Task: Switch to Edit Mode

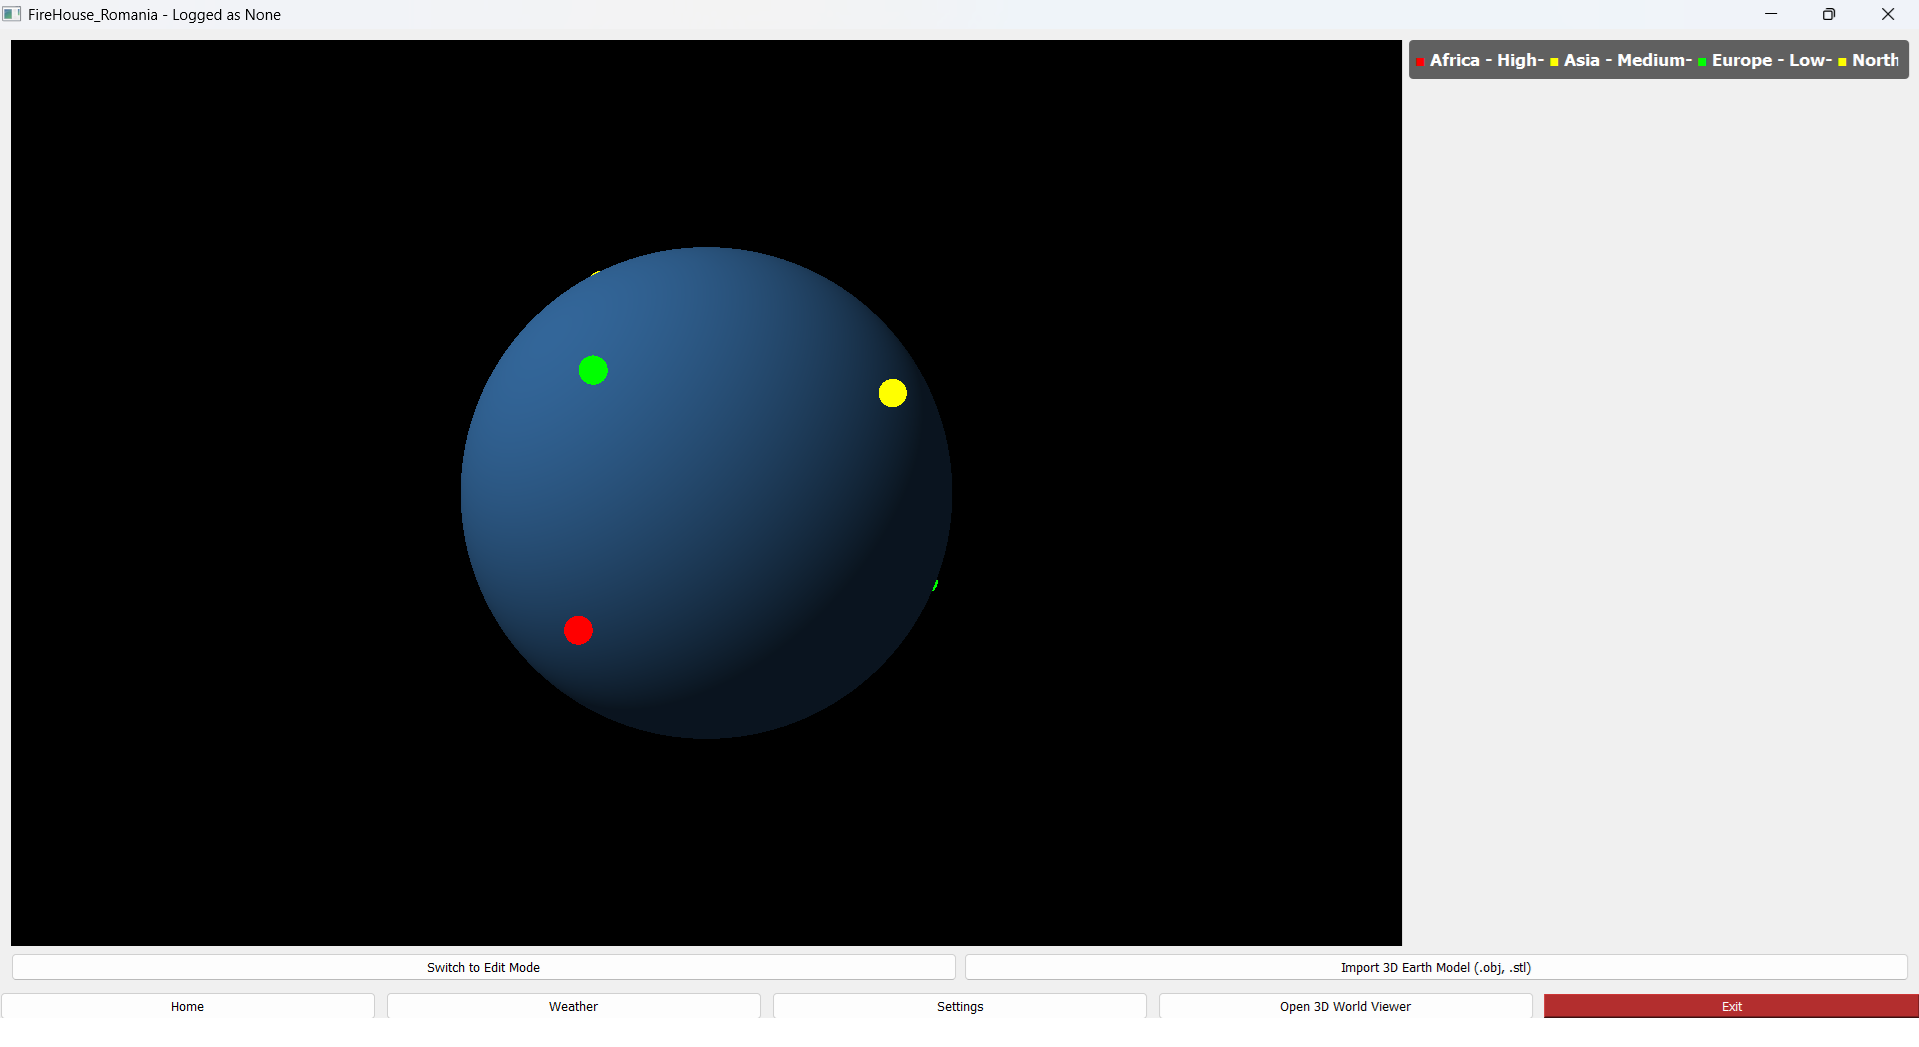Action: pos(483,967)
